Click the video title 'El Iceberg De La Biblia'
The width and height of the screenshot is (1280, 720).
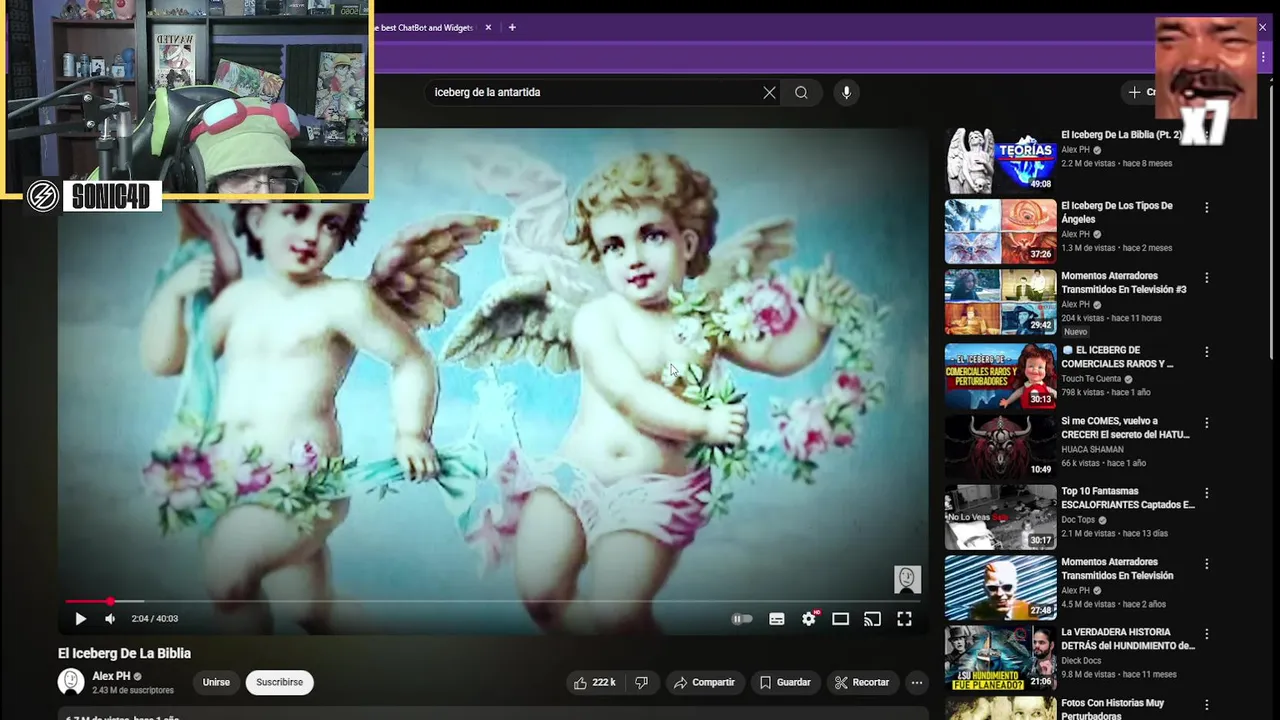point(124,653)
